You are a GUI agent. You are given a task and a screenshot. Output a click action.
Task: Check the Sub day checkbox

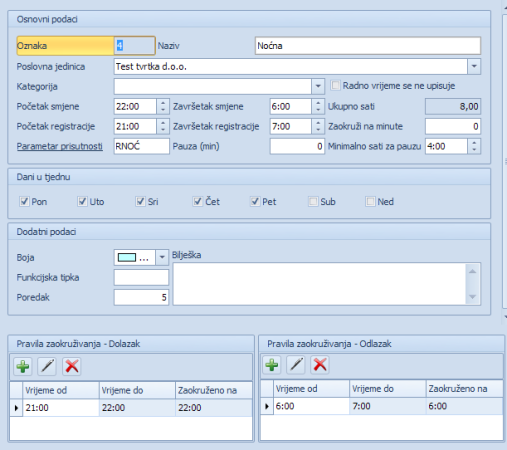pos(313,202)
